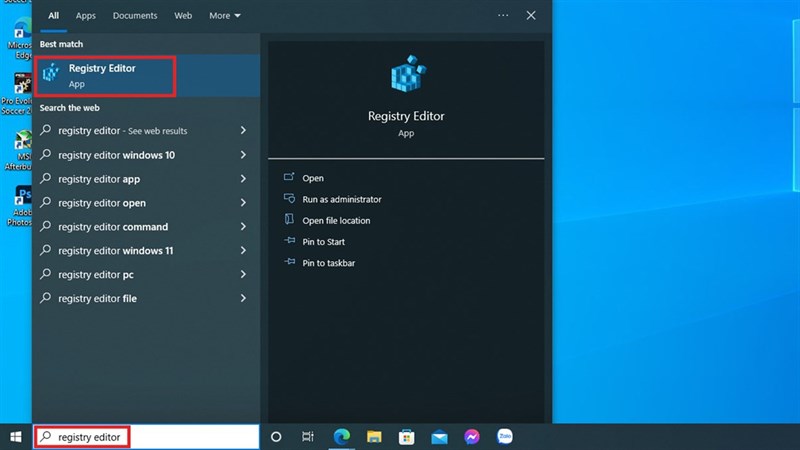Image resolution: width=800 pixels, height=450 pixels.
Task: Close the search panel with the X
Action: click(531, 15)
